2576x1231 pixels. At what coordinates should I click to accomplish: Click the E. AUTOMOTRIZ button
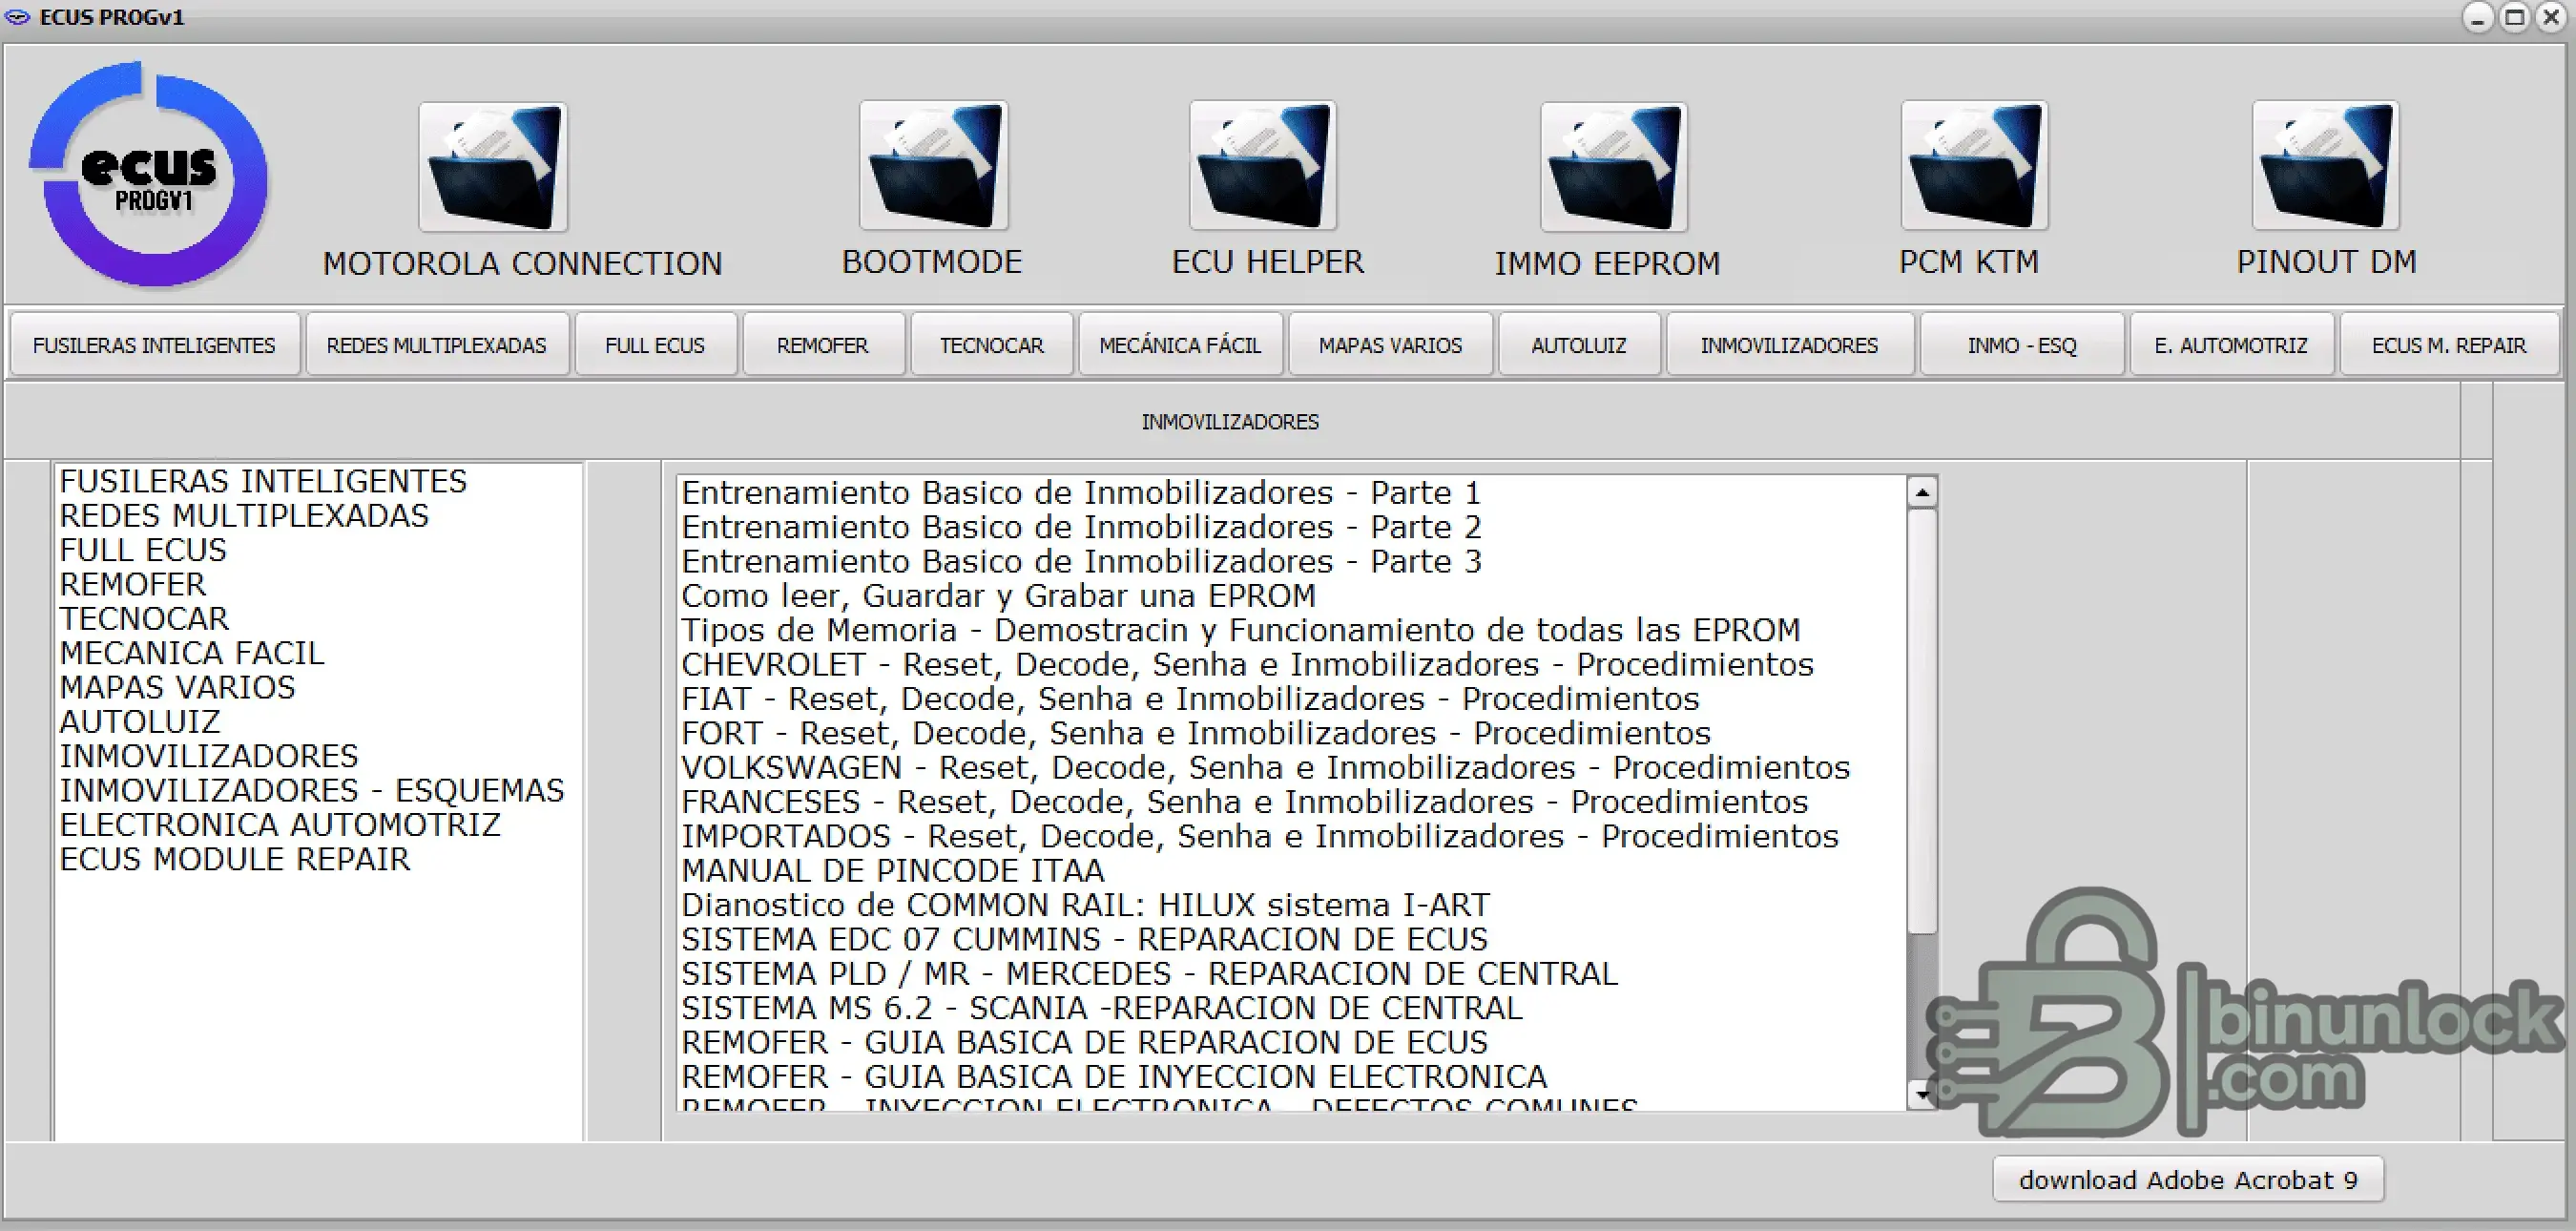pos(2231,345)
